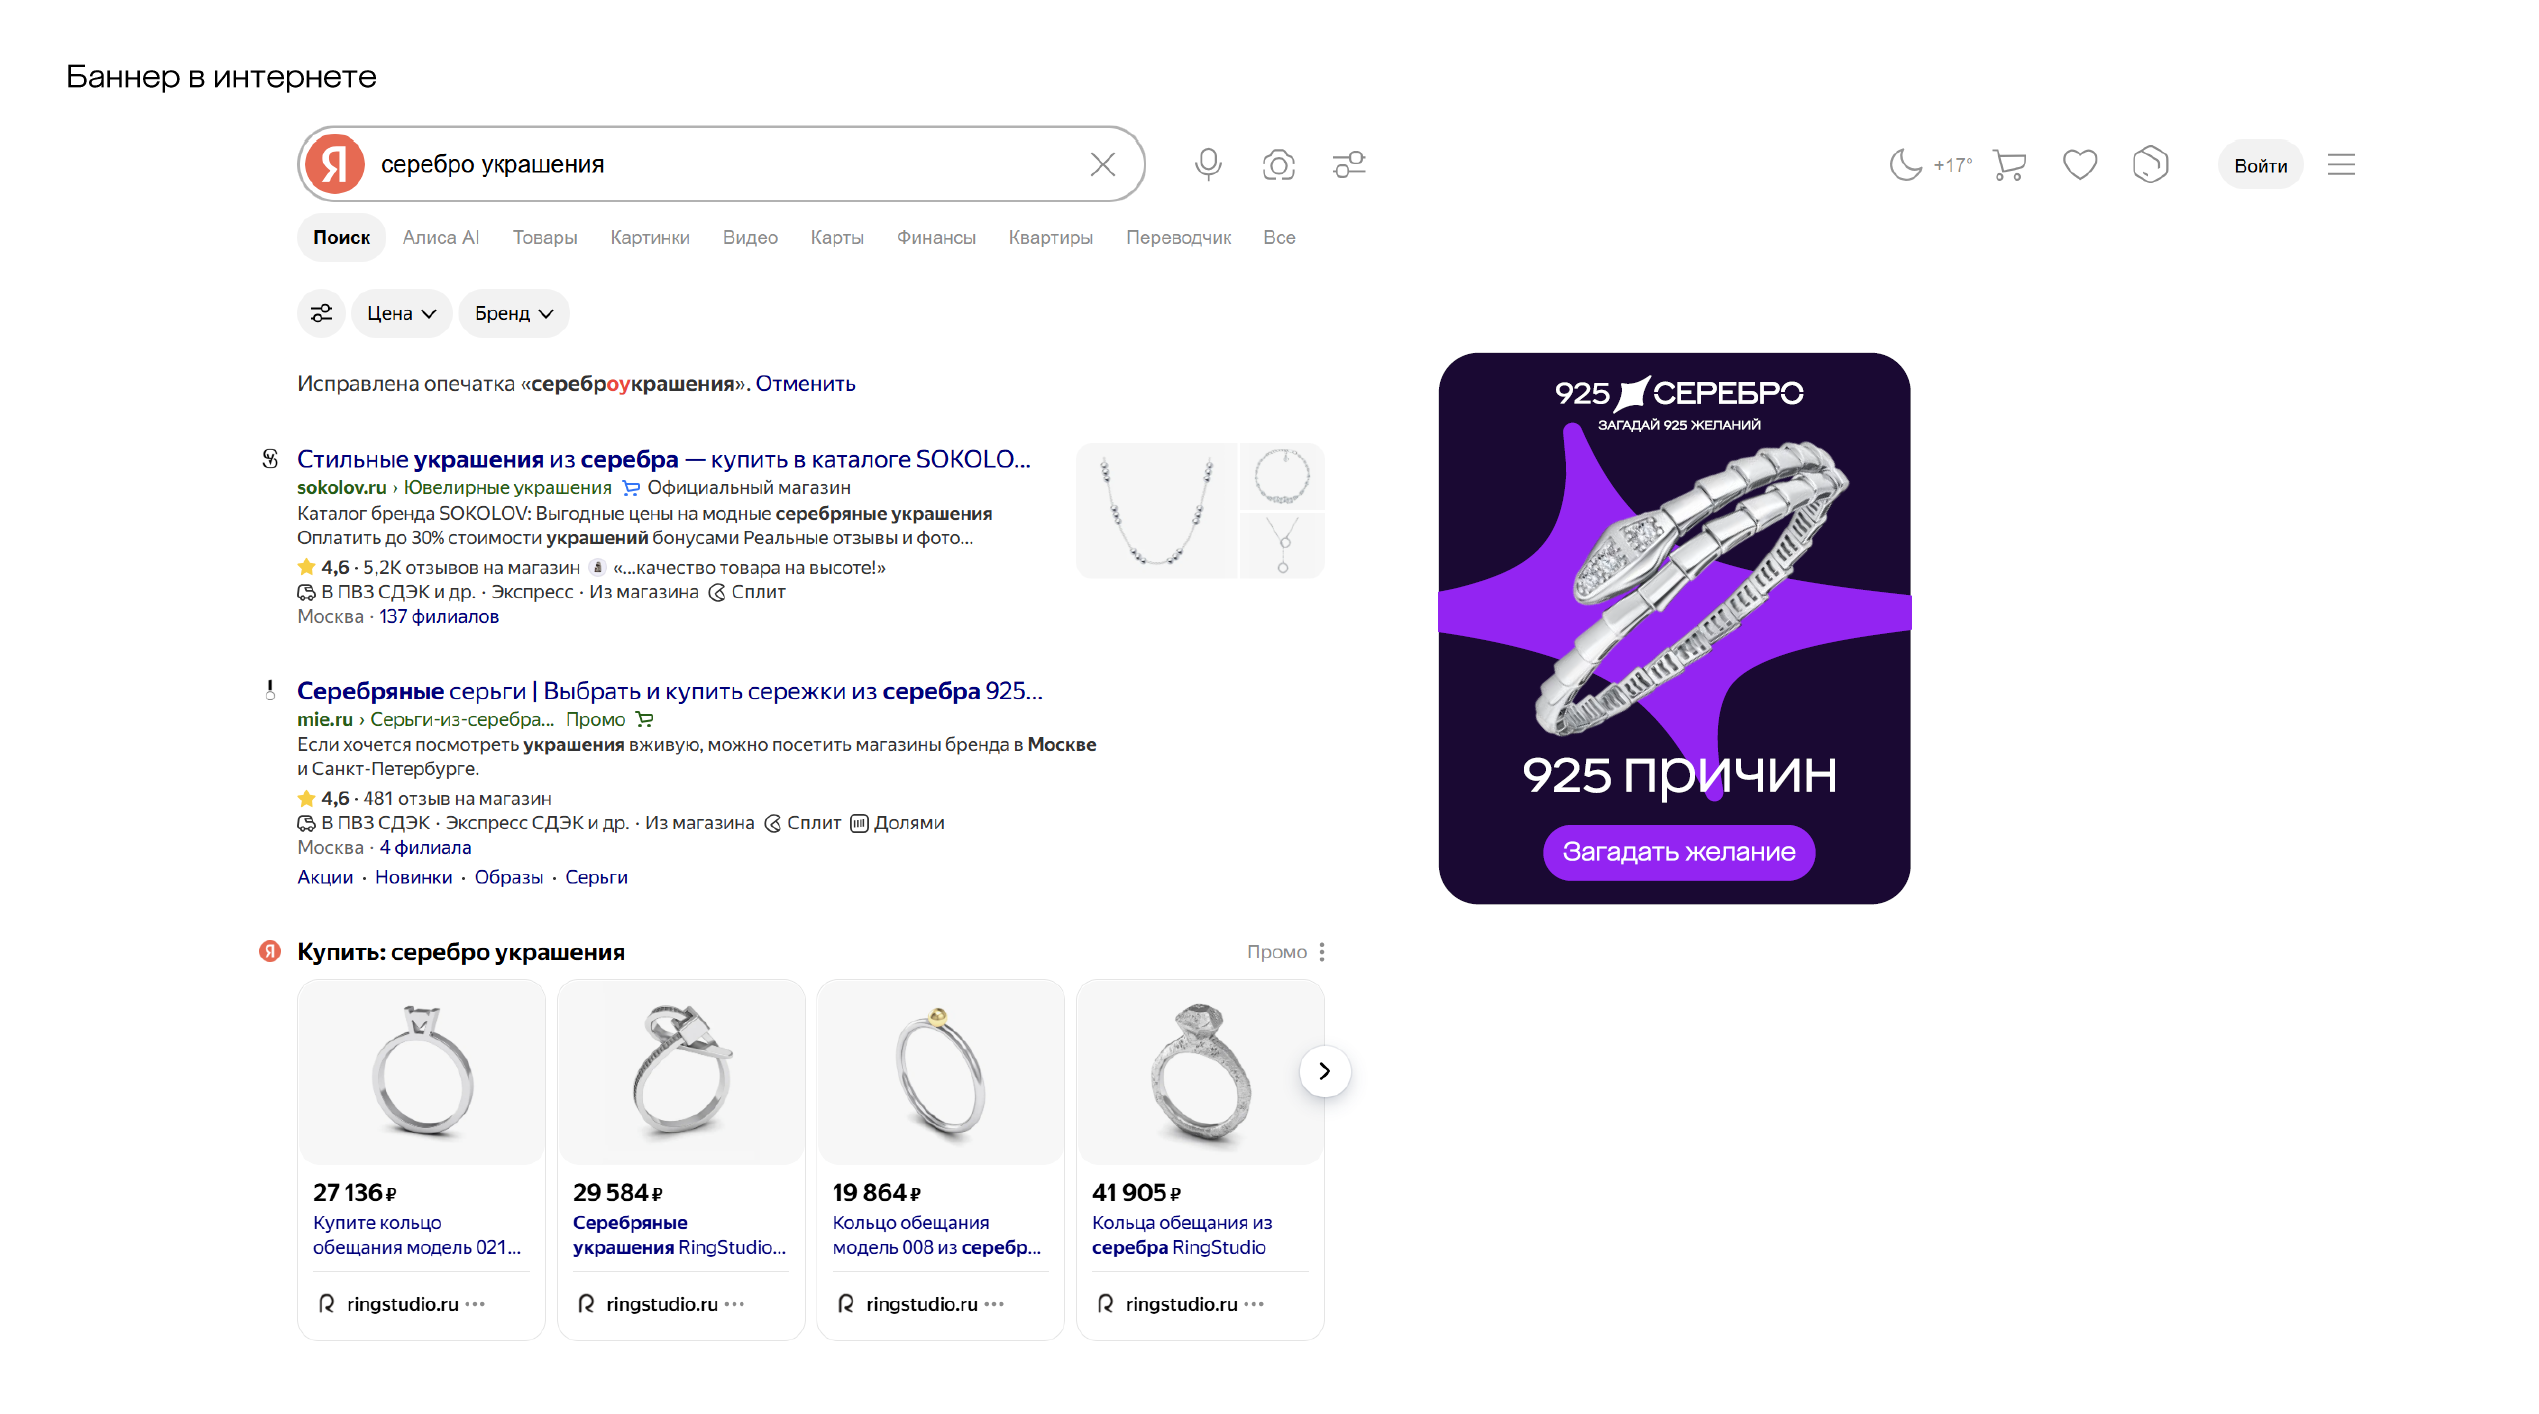
Task: Expand the Цена dropdown filter
Action: (x=401, y=313)
